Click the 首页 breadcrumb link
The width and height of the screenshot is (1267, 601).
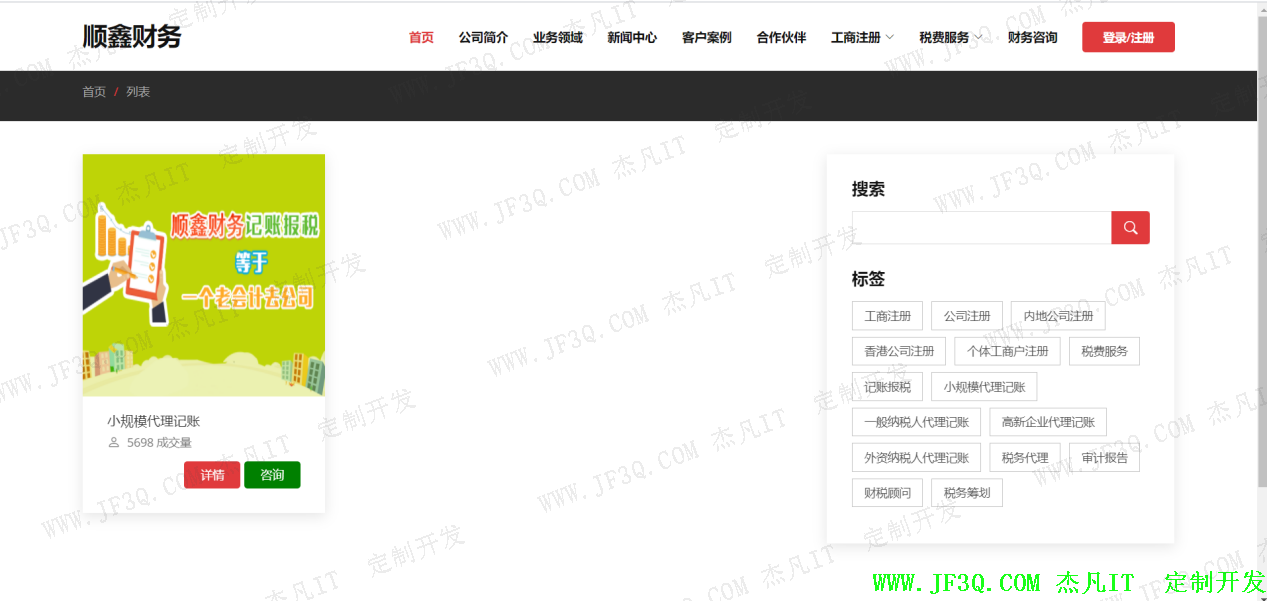(94, 92)
